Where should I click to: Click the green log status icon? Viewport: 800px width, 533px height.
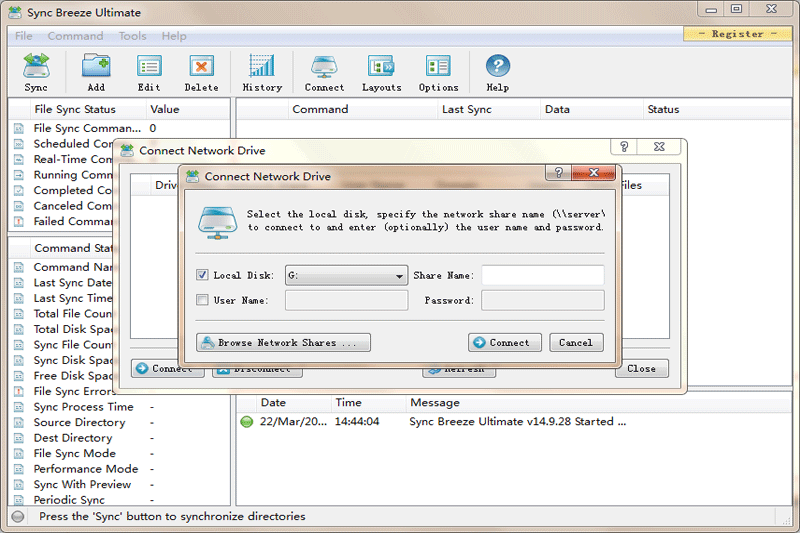point(246,422)
